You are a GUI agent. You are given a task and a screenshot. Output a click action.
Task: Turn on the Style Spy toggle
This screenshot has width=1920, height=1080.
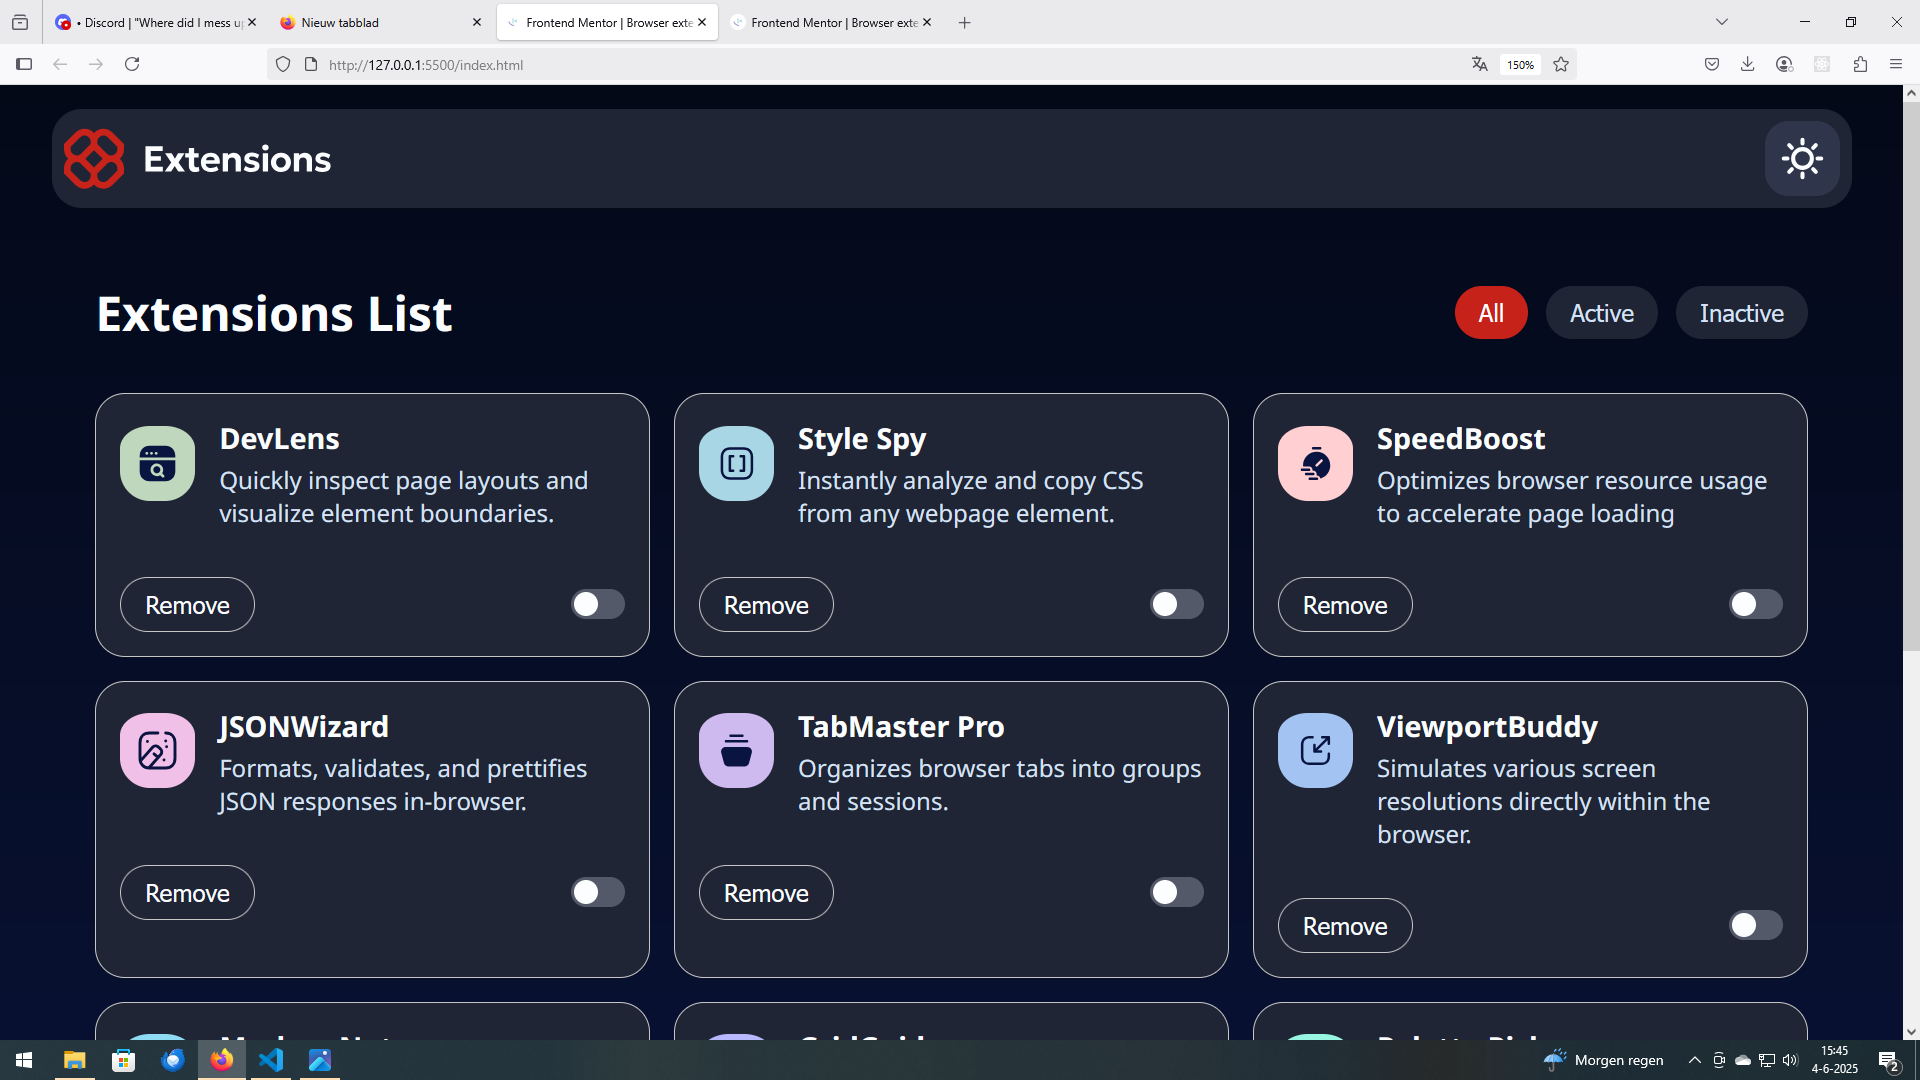pyautogui.click(x=1176, y=604)
